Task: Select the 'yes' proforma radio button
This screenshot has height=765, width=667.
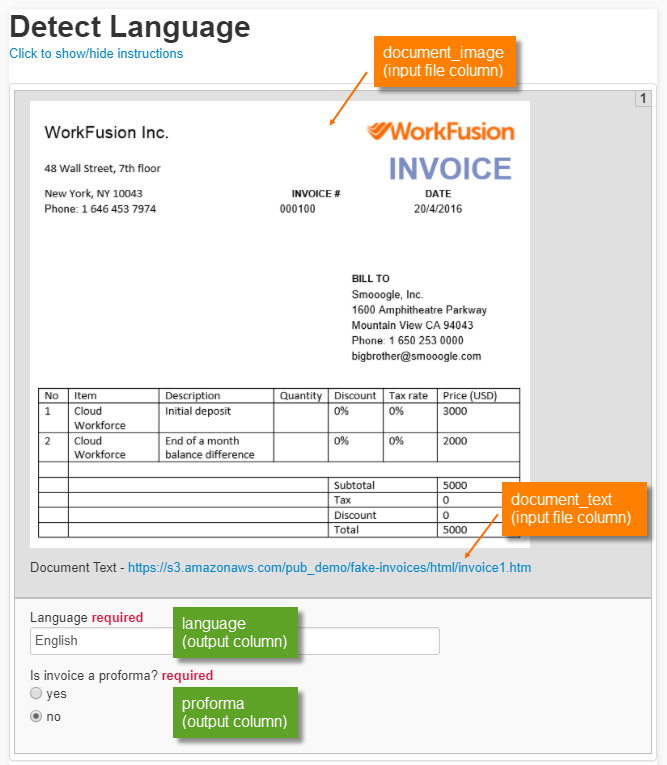Action: coord(36,693)
